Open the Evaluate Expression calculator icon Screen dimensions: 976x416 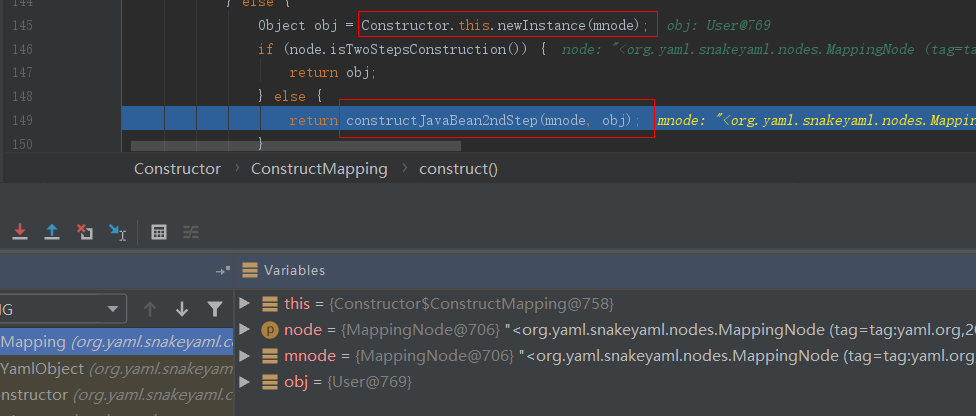coord(158,232)
